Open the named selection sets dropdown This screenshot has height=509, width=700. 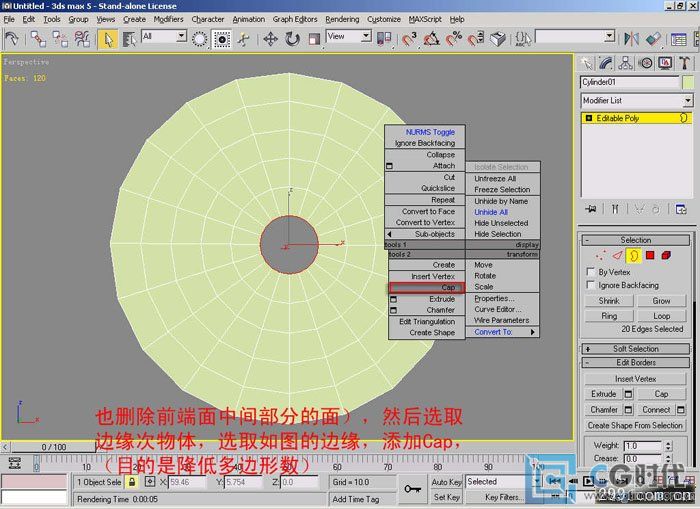click(x=609, y=36)
